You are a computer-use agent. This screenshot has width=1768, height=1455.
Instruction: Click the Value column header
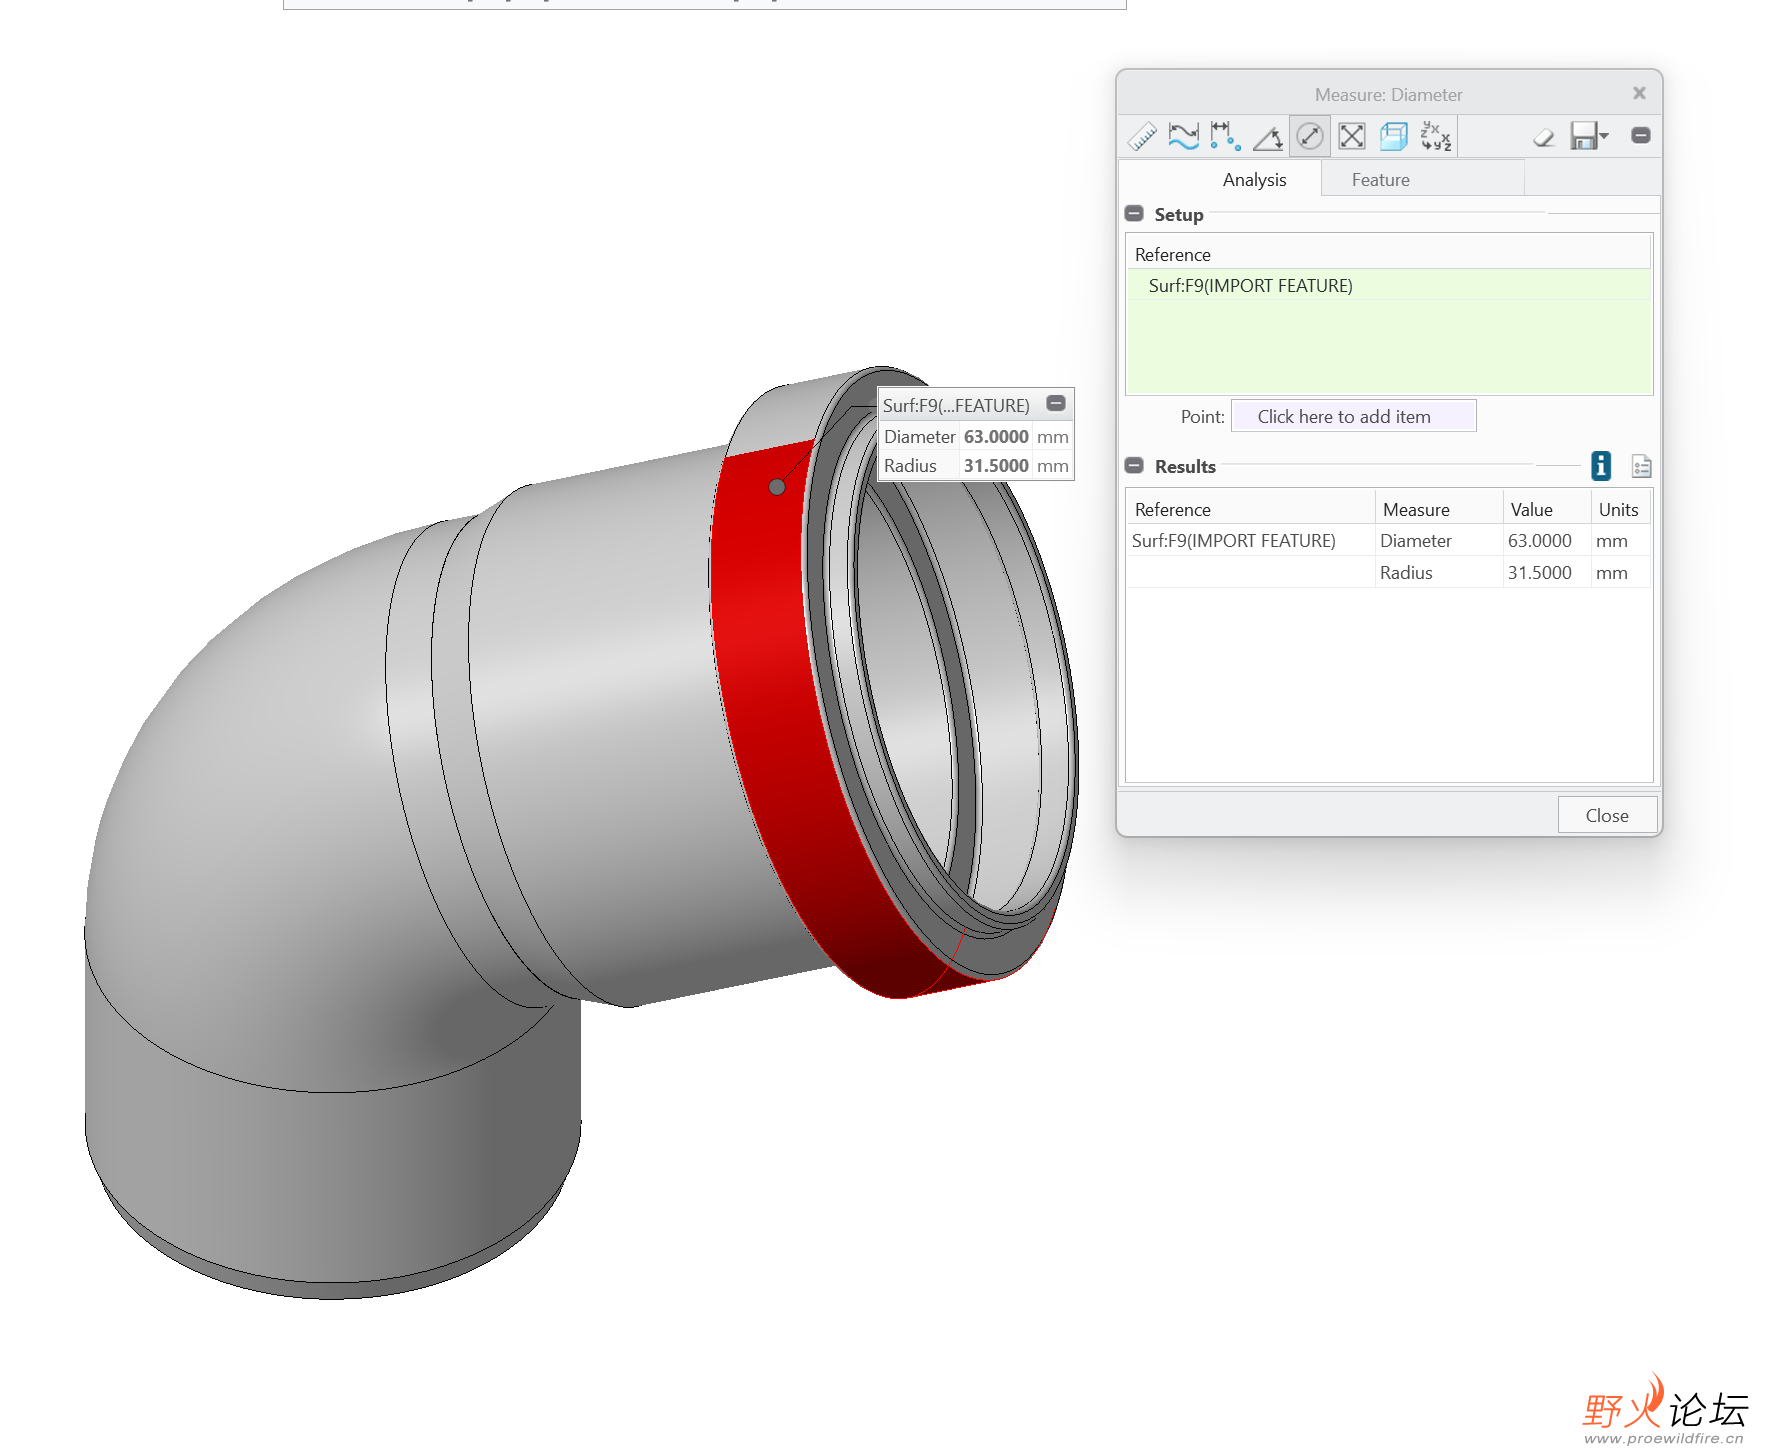tap(1547, 509)
